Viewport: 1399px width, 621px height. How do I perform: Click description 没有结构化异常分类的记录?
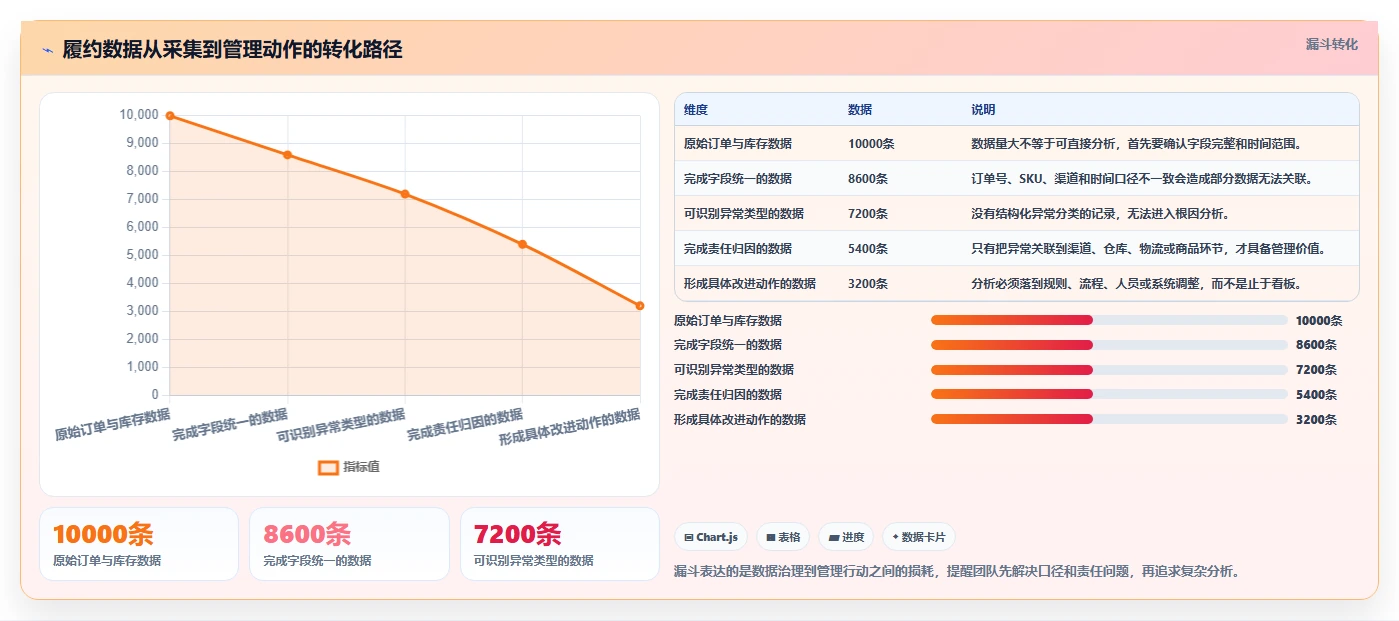(x=1100, y=214)
